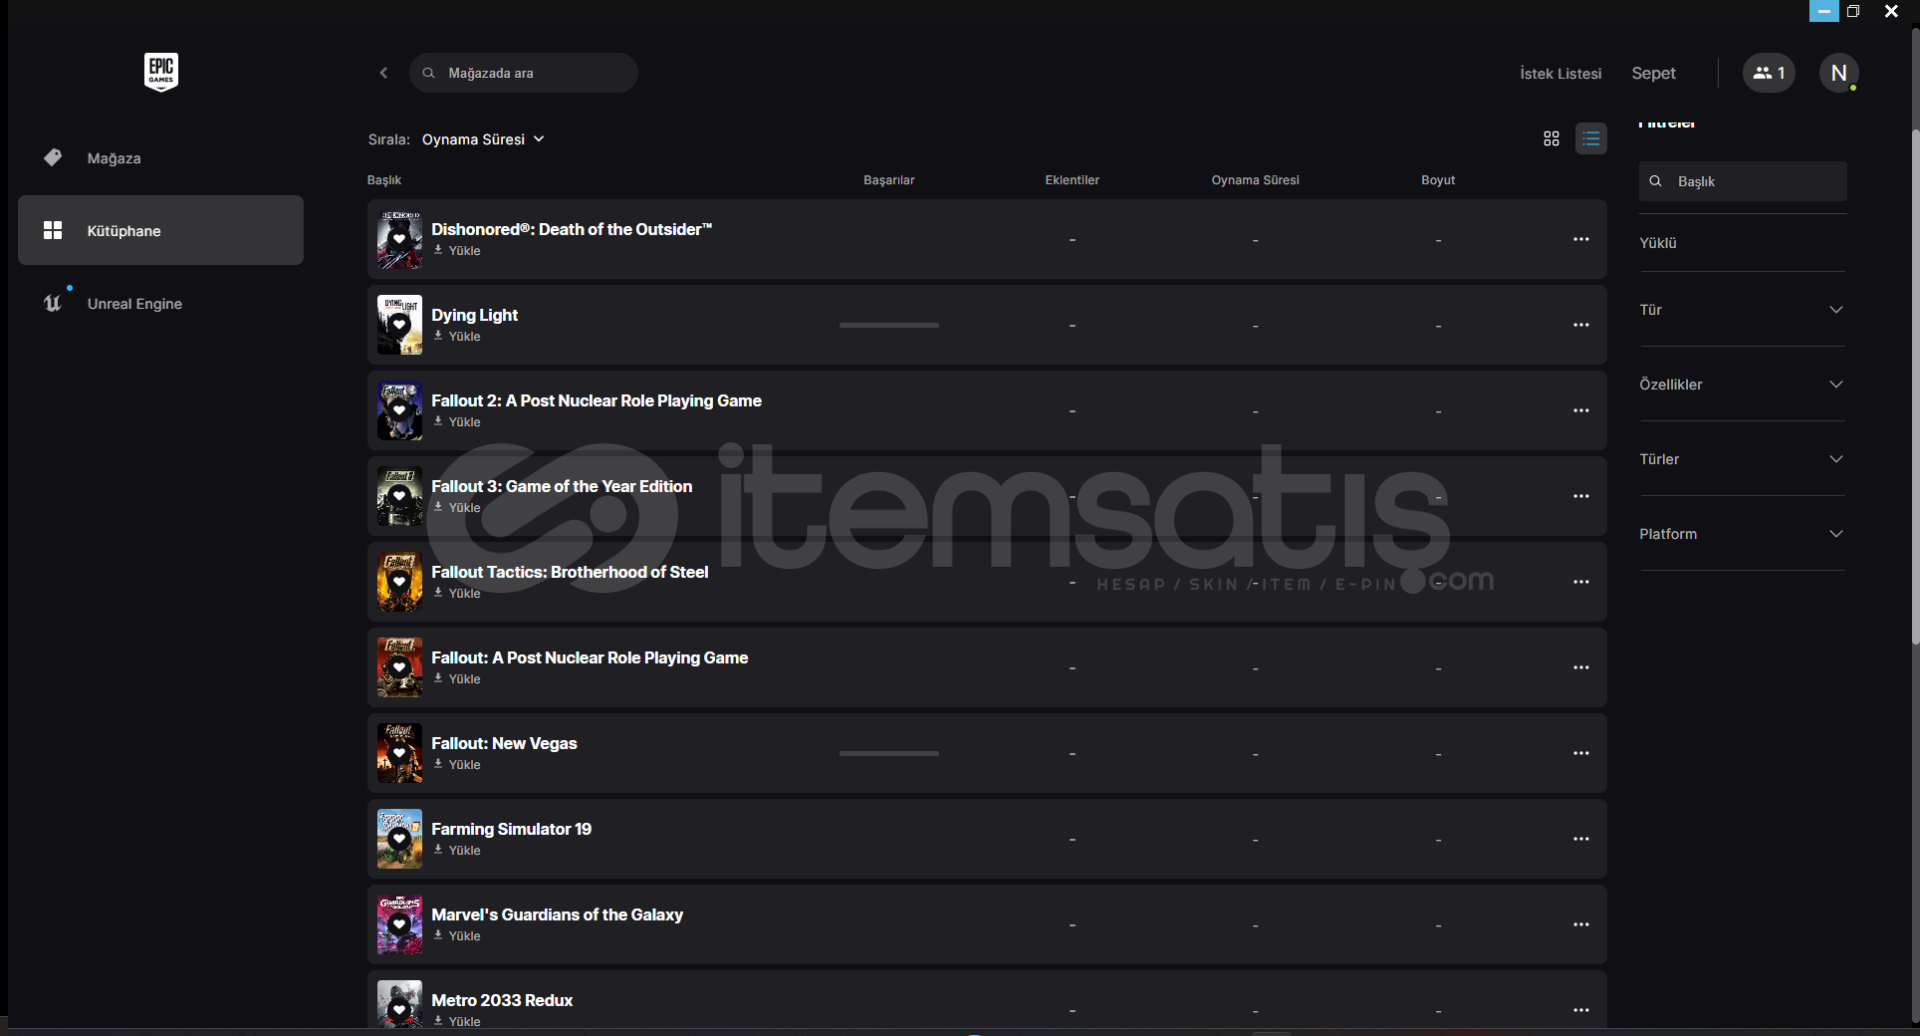This screenshot has height=1036, width=1920.
Task: Click the Farming Simulator 19 cover thumbnail
Action: 399,839
